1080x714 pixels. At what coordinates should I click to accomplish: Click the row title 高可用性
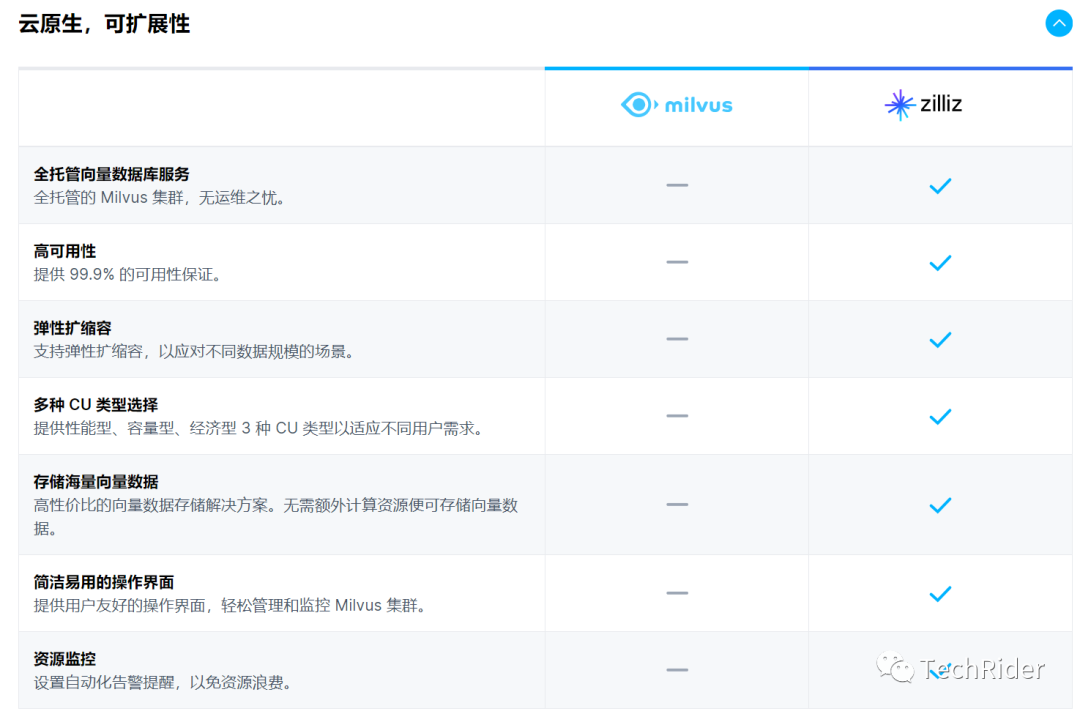click(x=65, y=251)
